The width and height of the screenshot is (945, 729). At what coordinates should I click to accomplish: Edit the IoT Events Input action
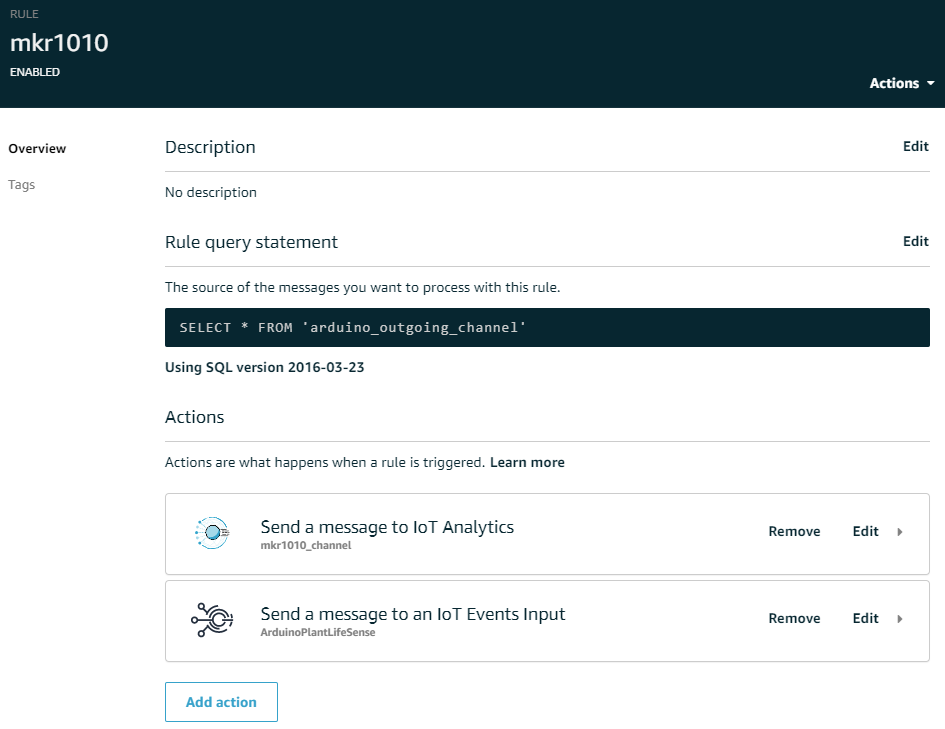pos(865,618)
